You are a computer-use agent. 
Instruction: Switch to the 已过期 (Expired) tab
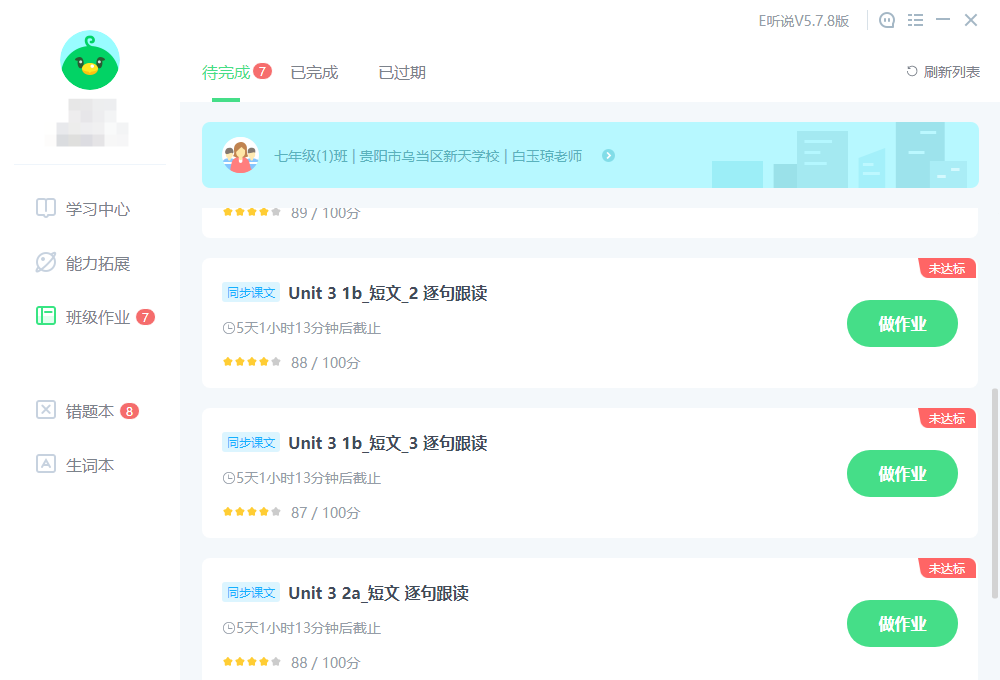[401, 72]
